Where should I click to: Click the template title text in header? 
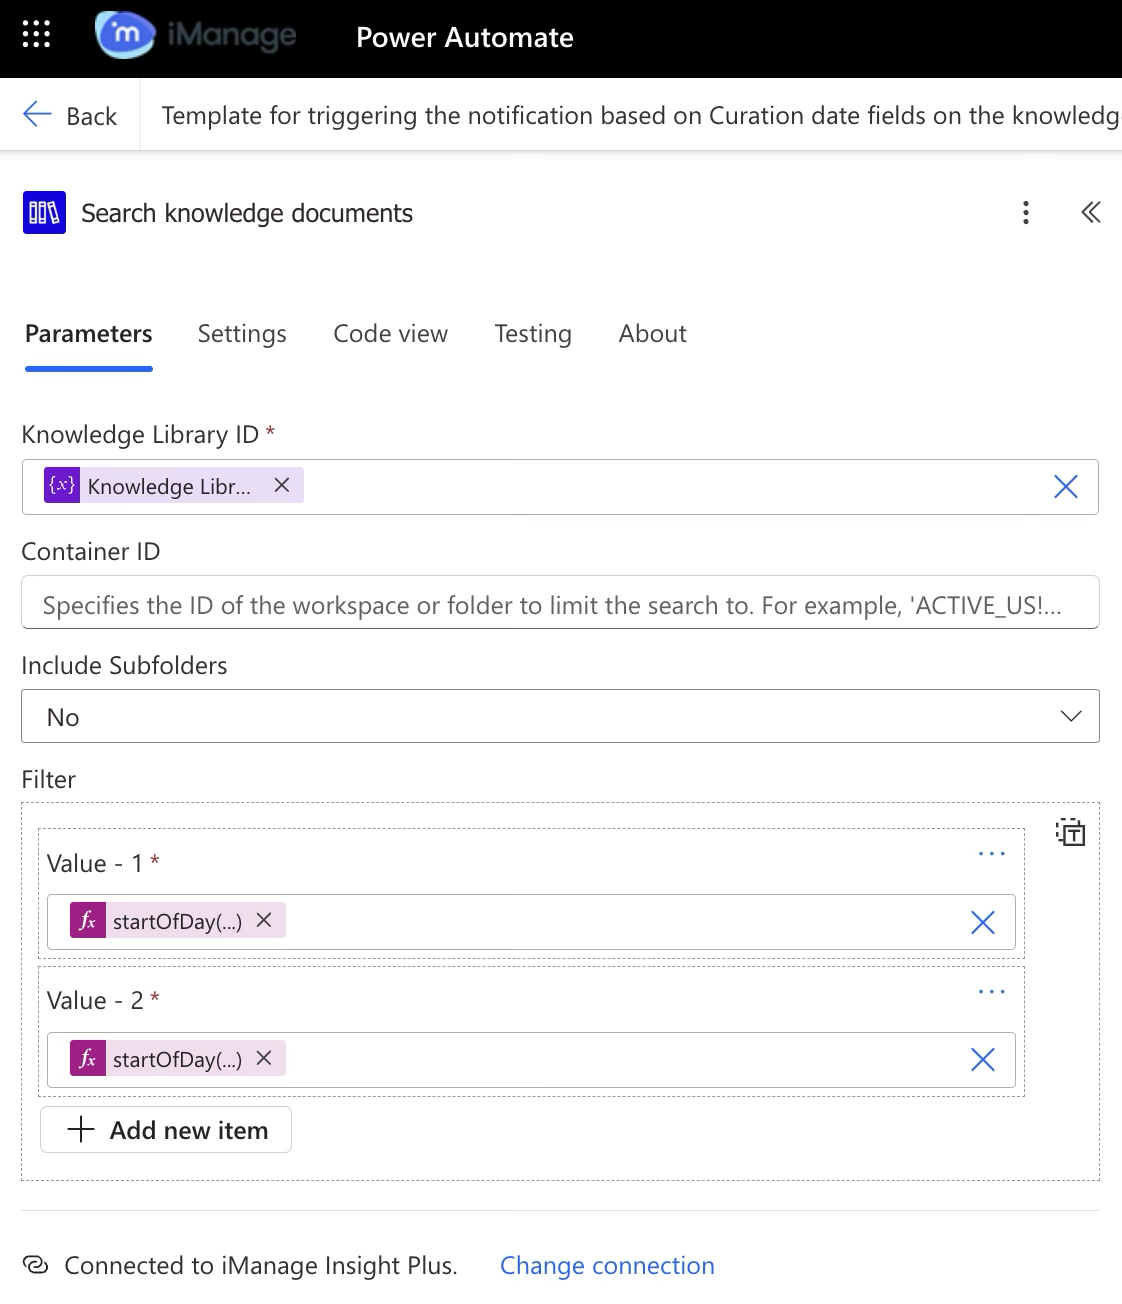640,116
